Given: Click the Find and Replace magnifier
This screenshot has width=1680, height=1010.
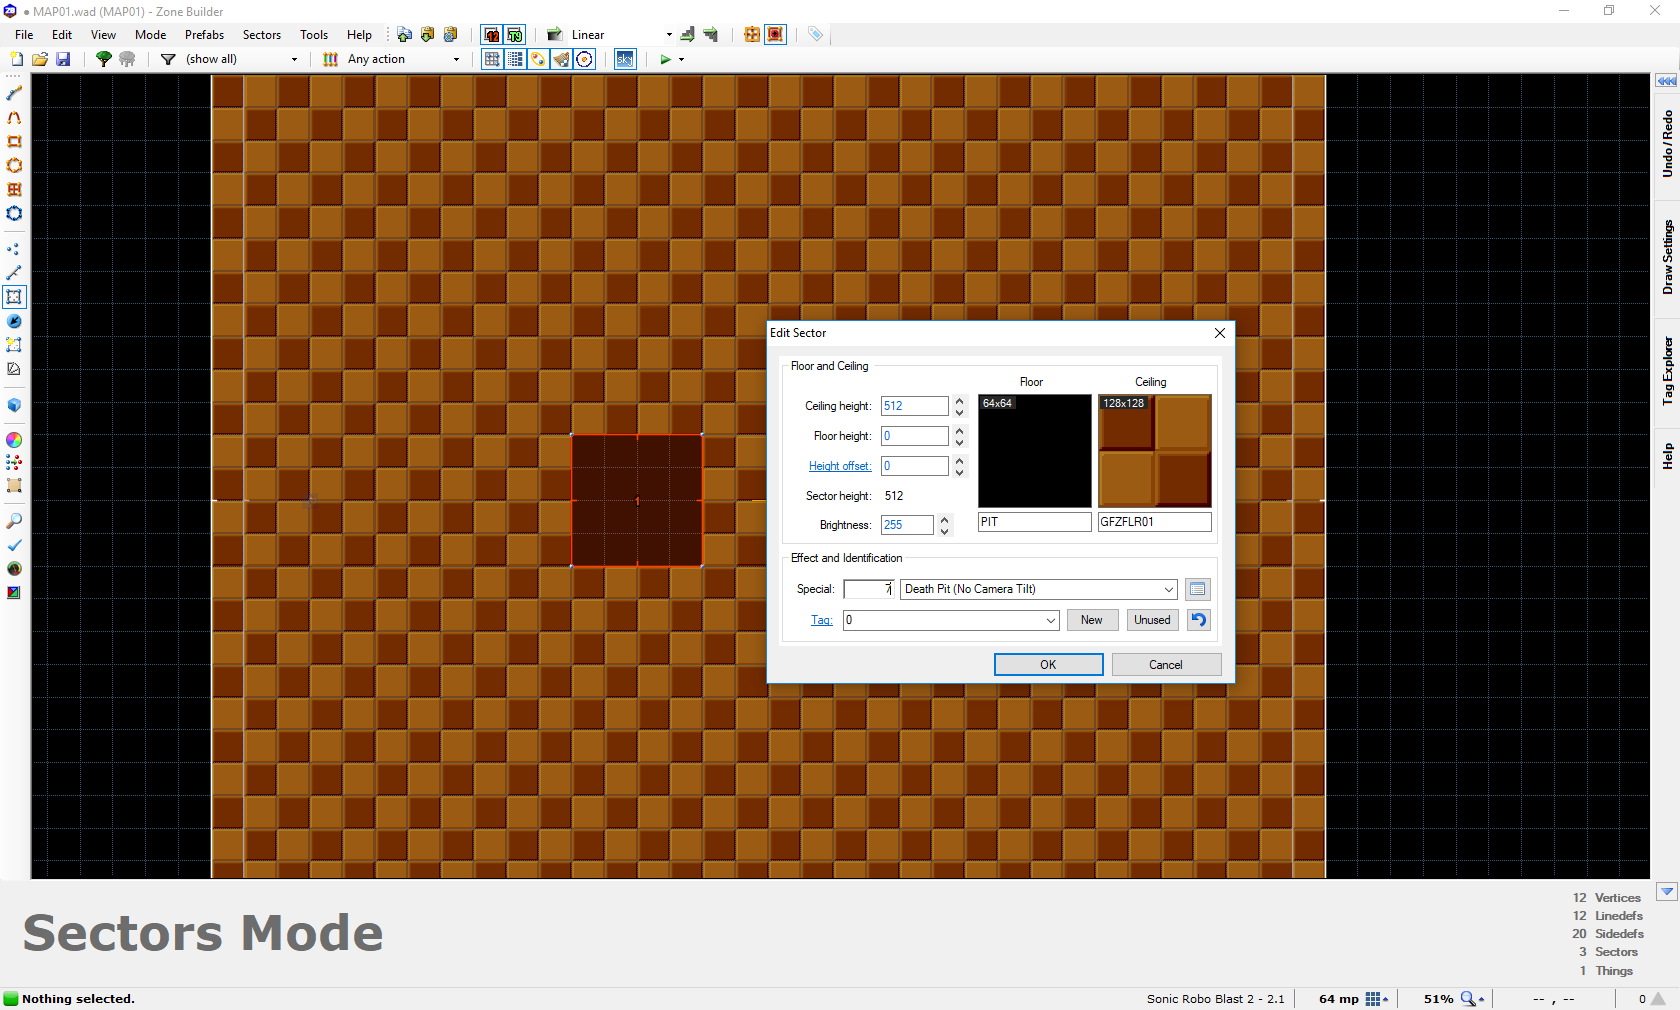Looking at the screenshot, I should (14, 521).
